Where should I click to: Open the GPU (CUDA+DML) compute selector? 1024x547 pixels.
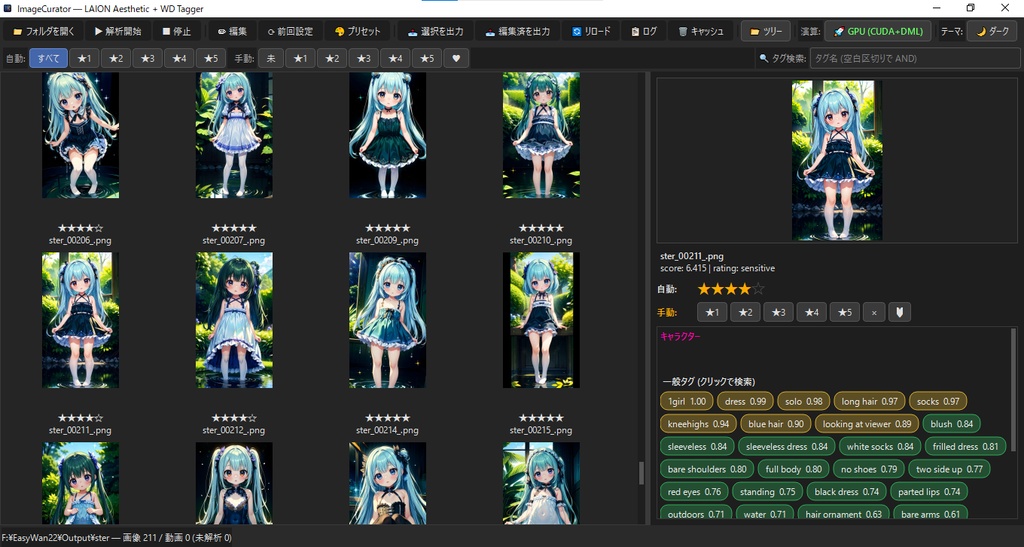(x=879, y=31)
